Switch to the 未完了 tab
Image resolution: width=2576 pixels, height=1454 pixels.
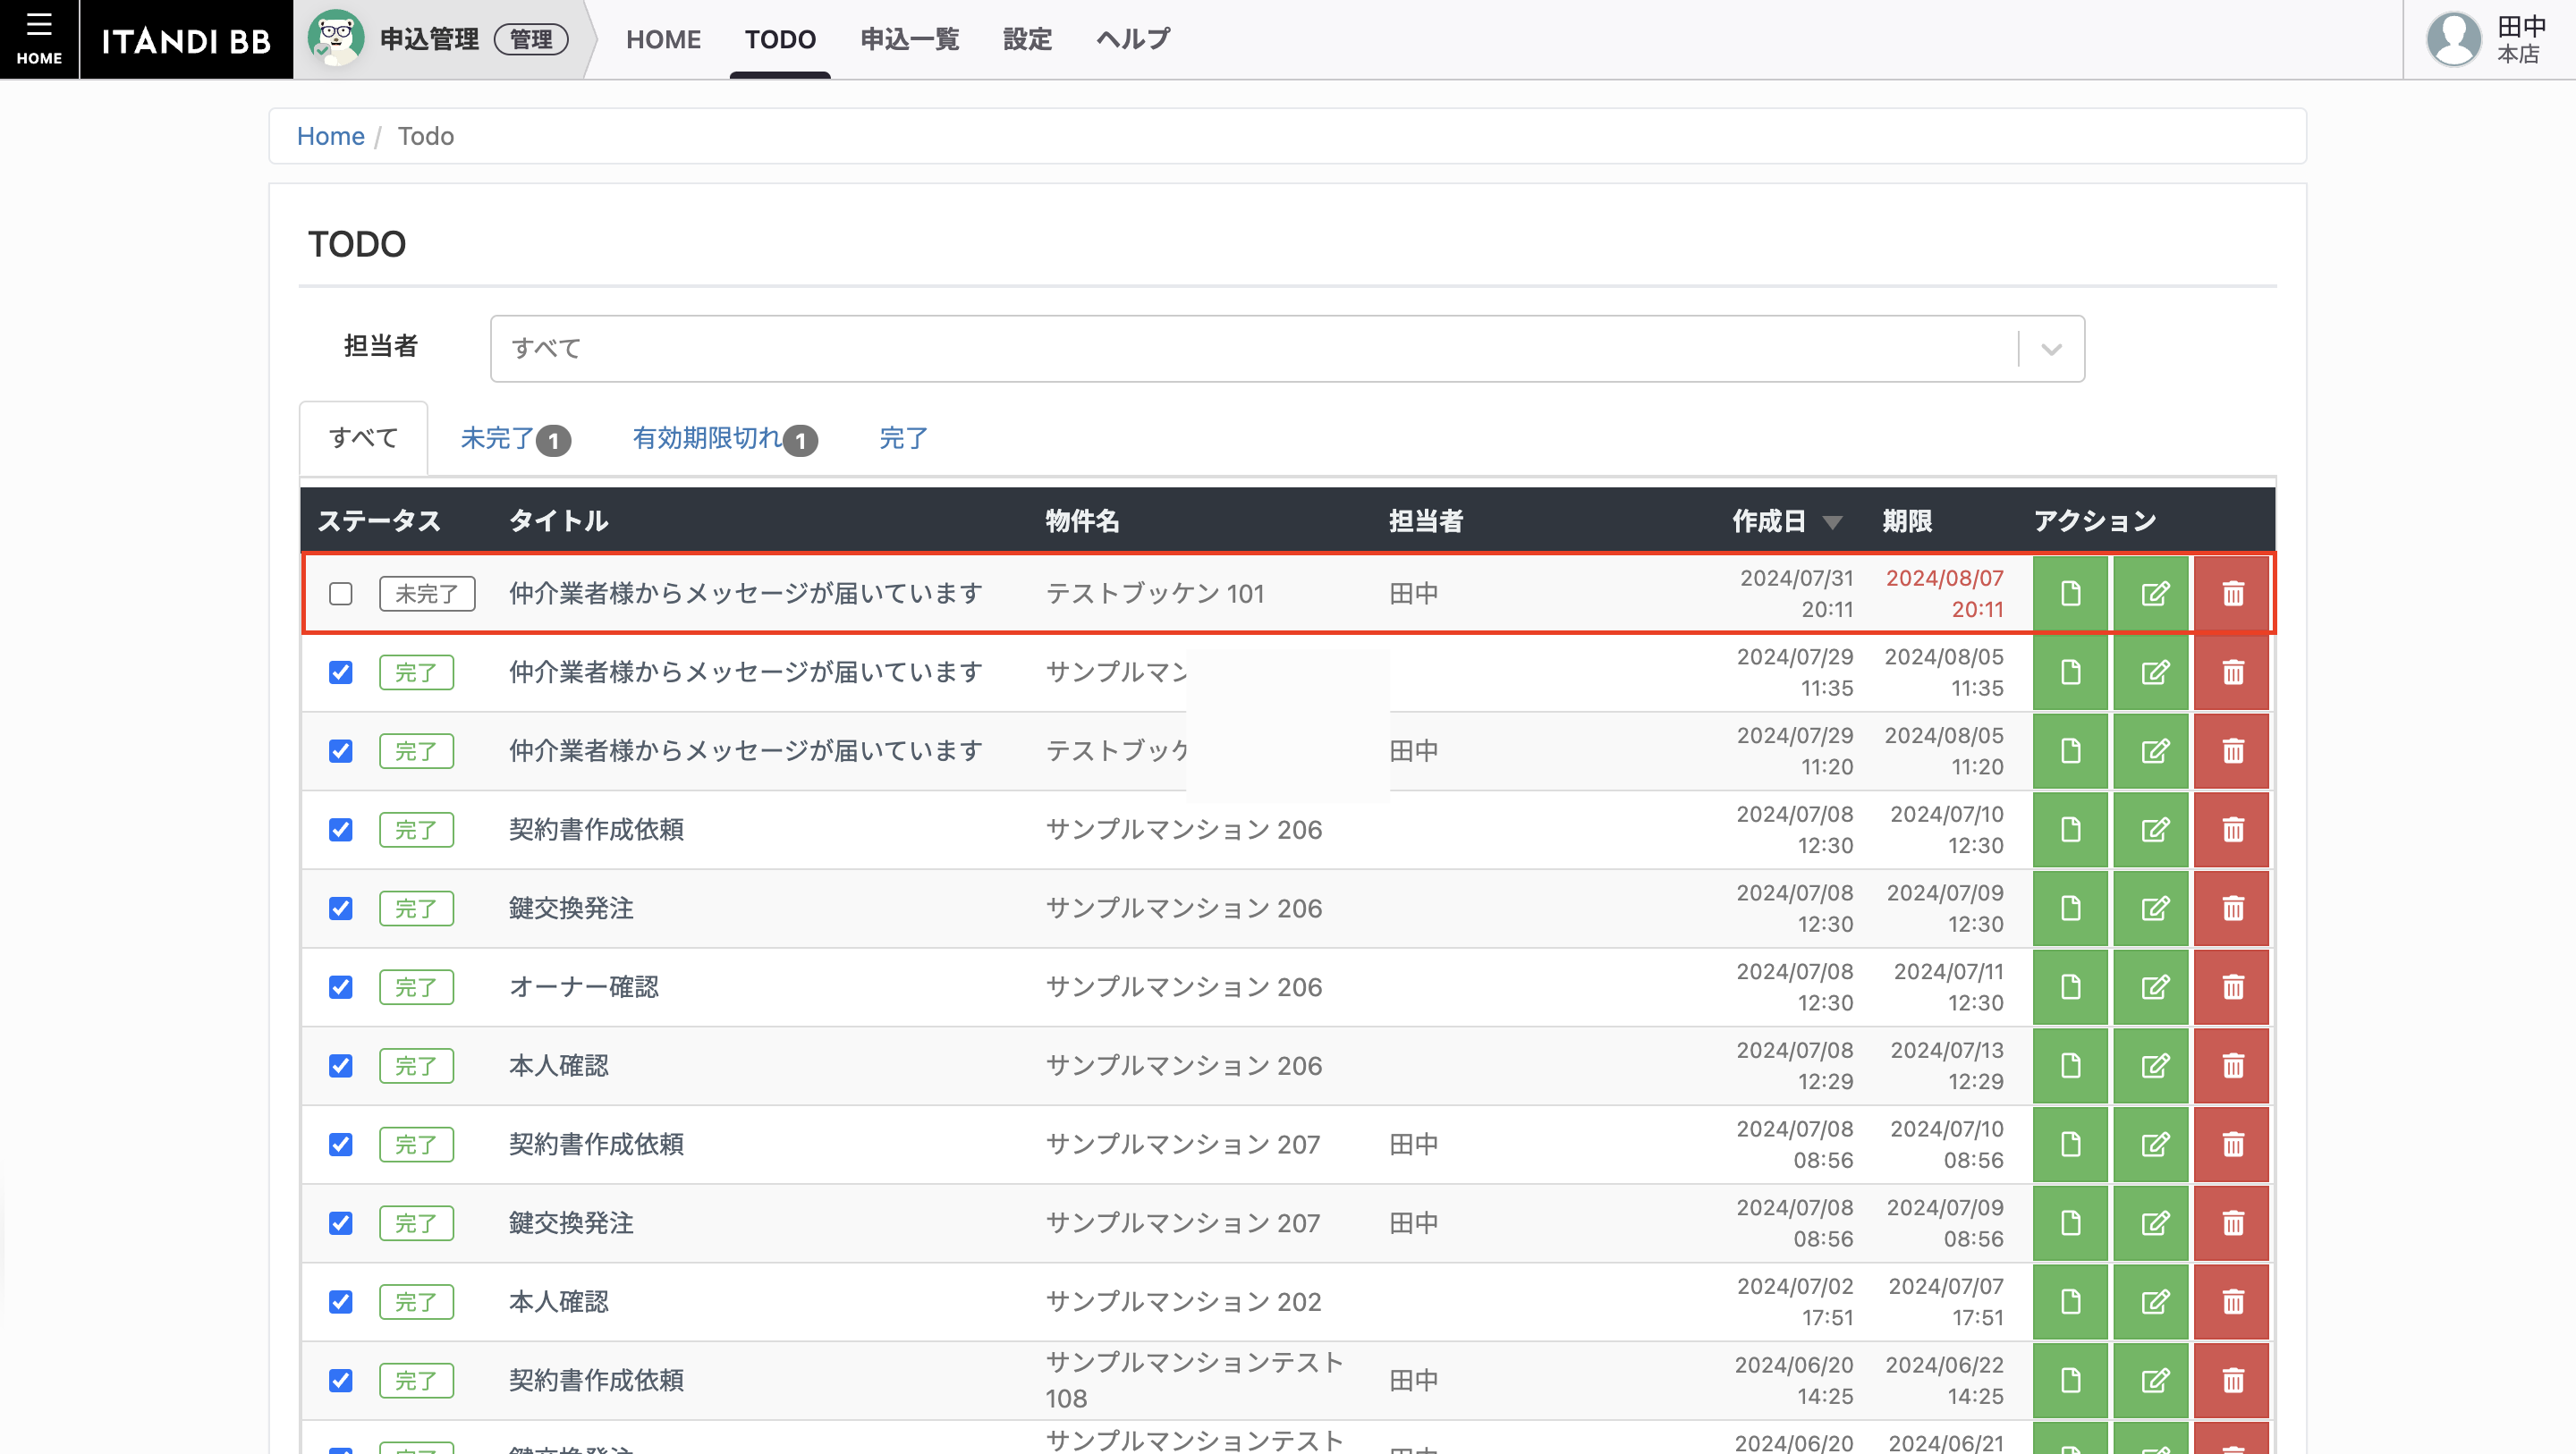[515, 439]
